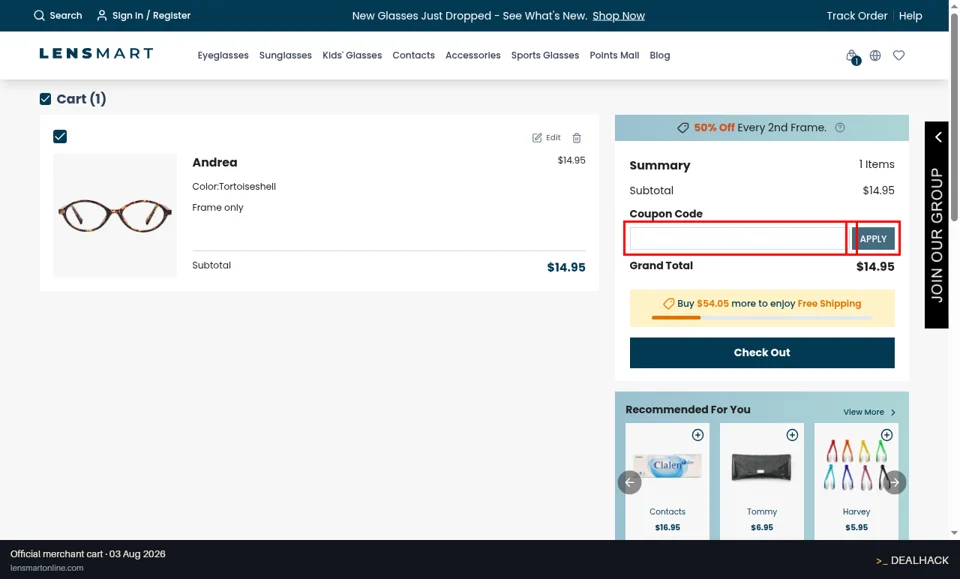
Task: Click the Search magnifier icon
Action: [39, 15]
